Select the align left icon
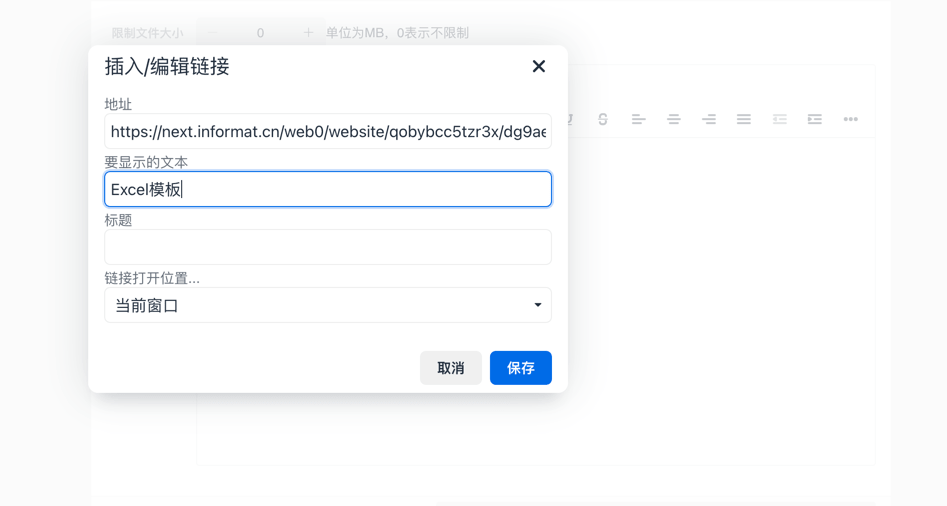The height and width of the screenshot is (506, 947). click(638, 119)
